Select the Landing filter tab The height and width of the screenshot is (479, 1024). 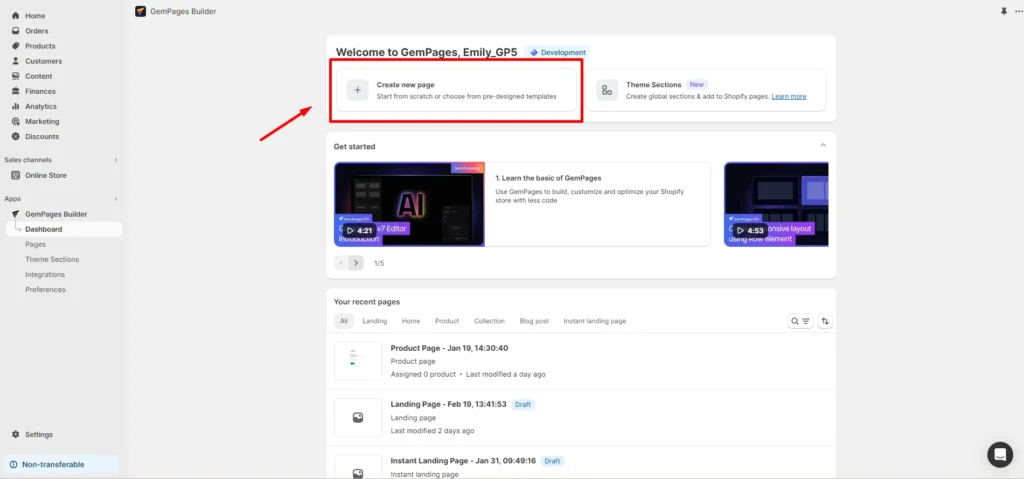click(x=374, y=321)
